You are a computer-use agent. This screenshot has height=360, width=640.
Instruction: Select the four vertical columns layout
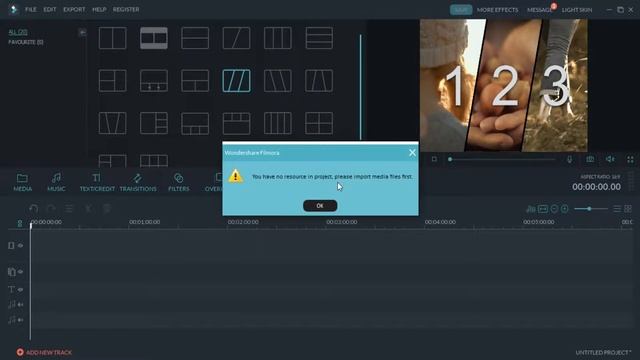278,123
